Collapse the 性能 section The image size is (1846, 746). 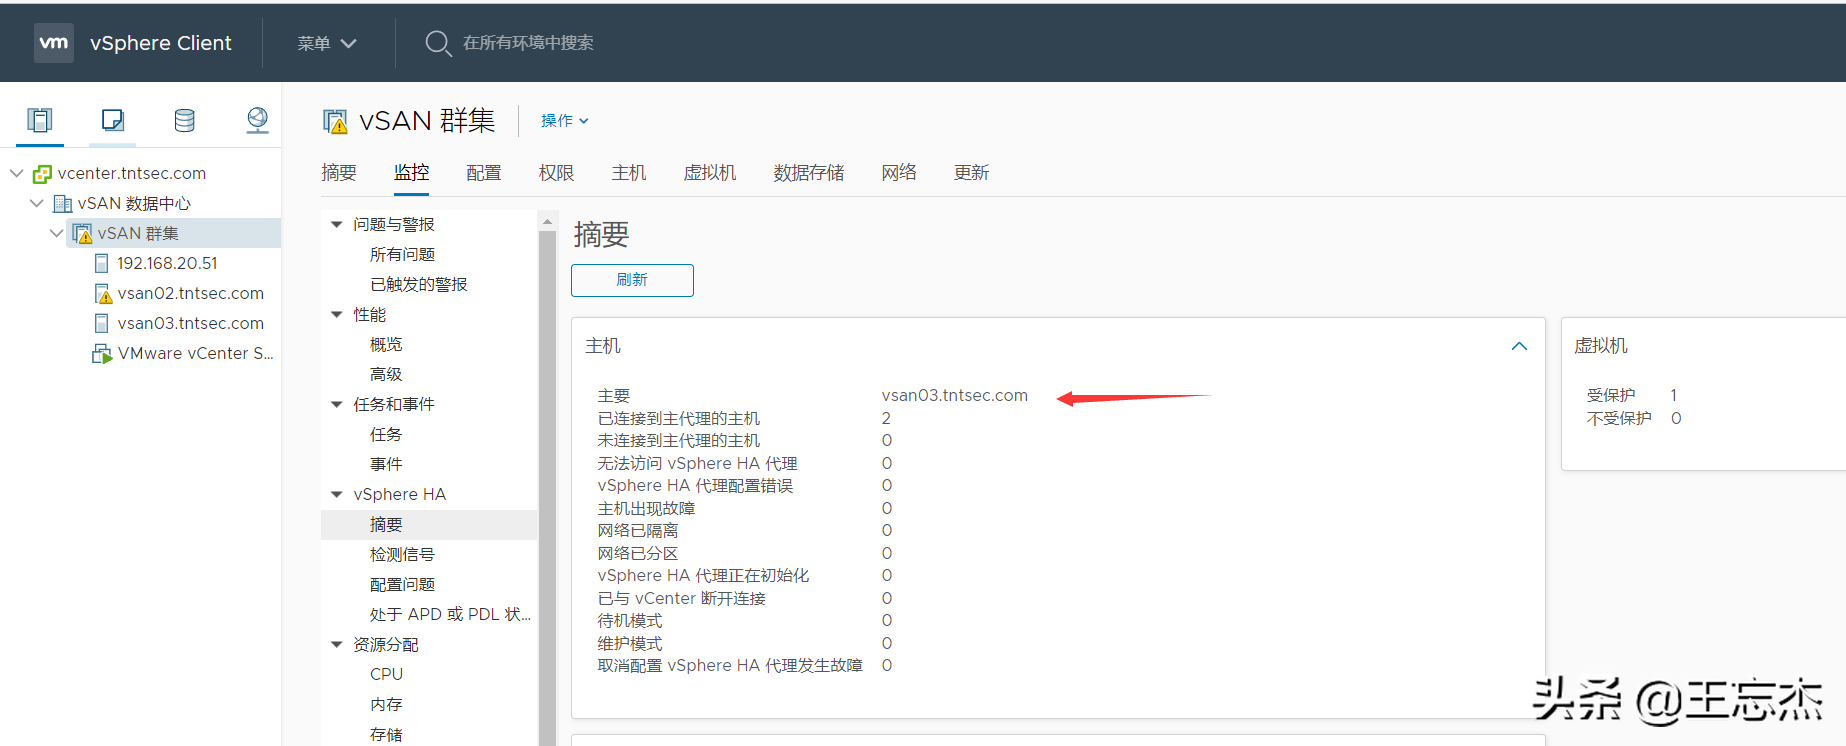(x=337, y=314)
